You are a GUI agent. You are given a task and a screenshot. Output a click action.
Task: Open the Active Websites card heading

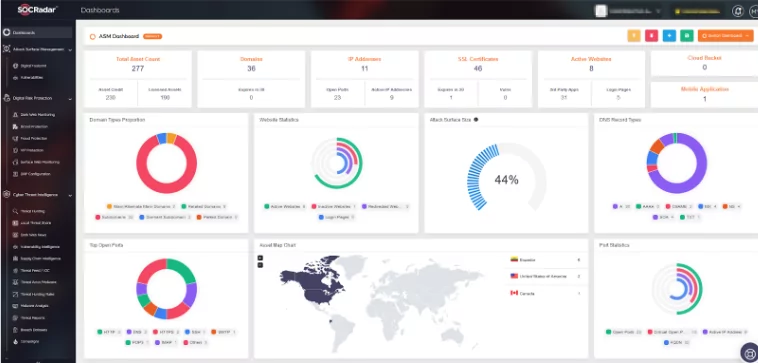591,59
